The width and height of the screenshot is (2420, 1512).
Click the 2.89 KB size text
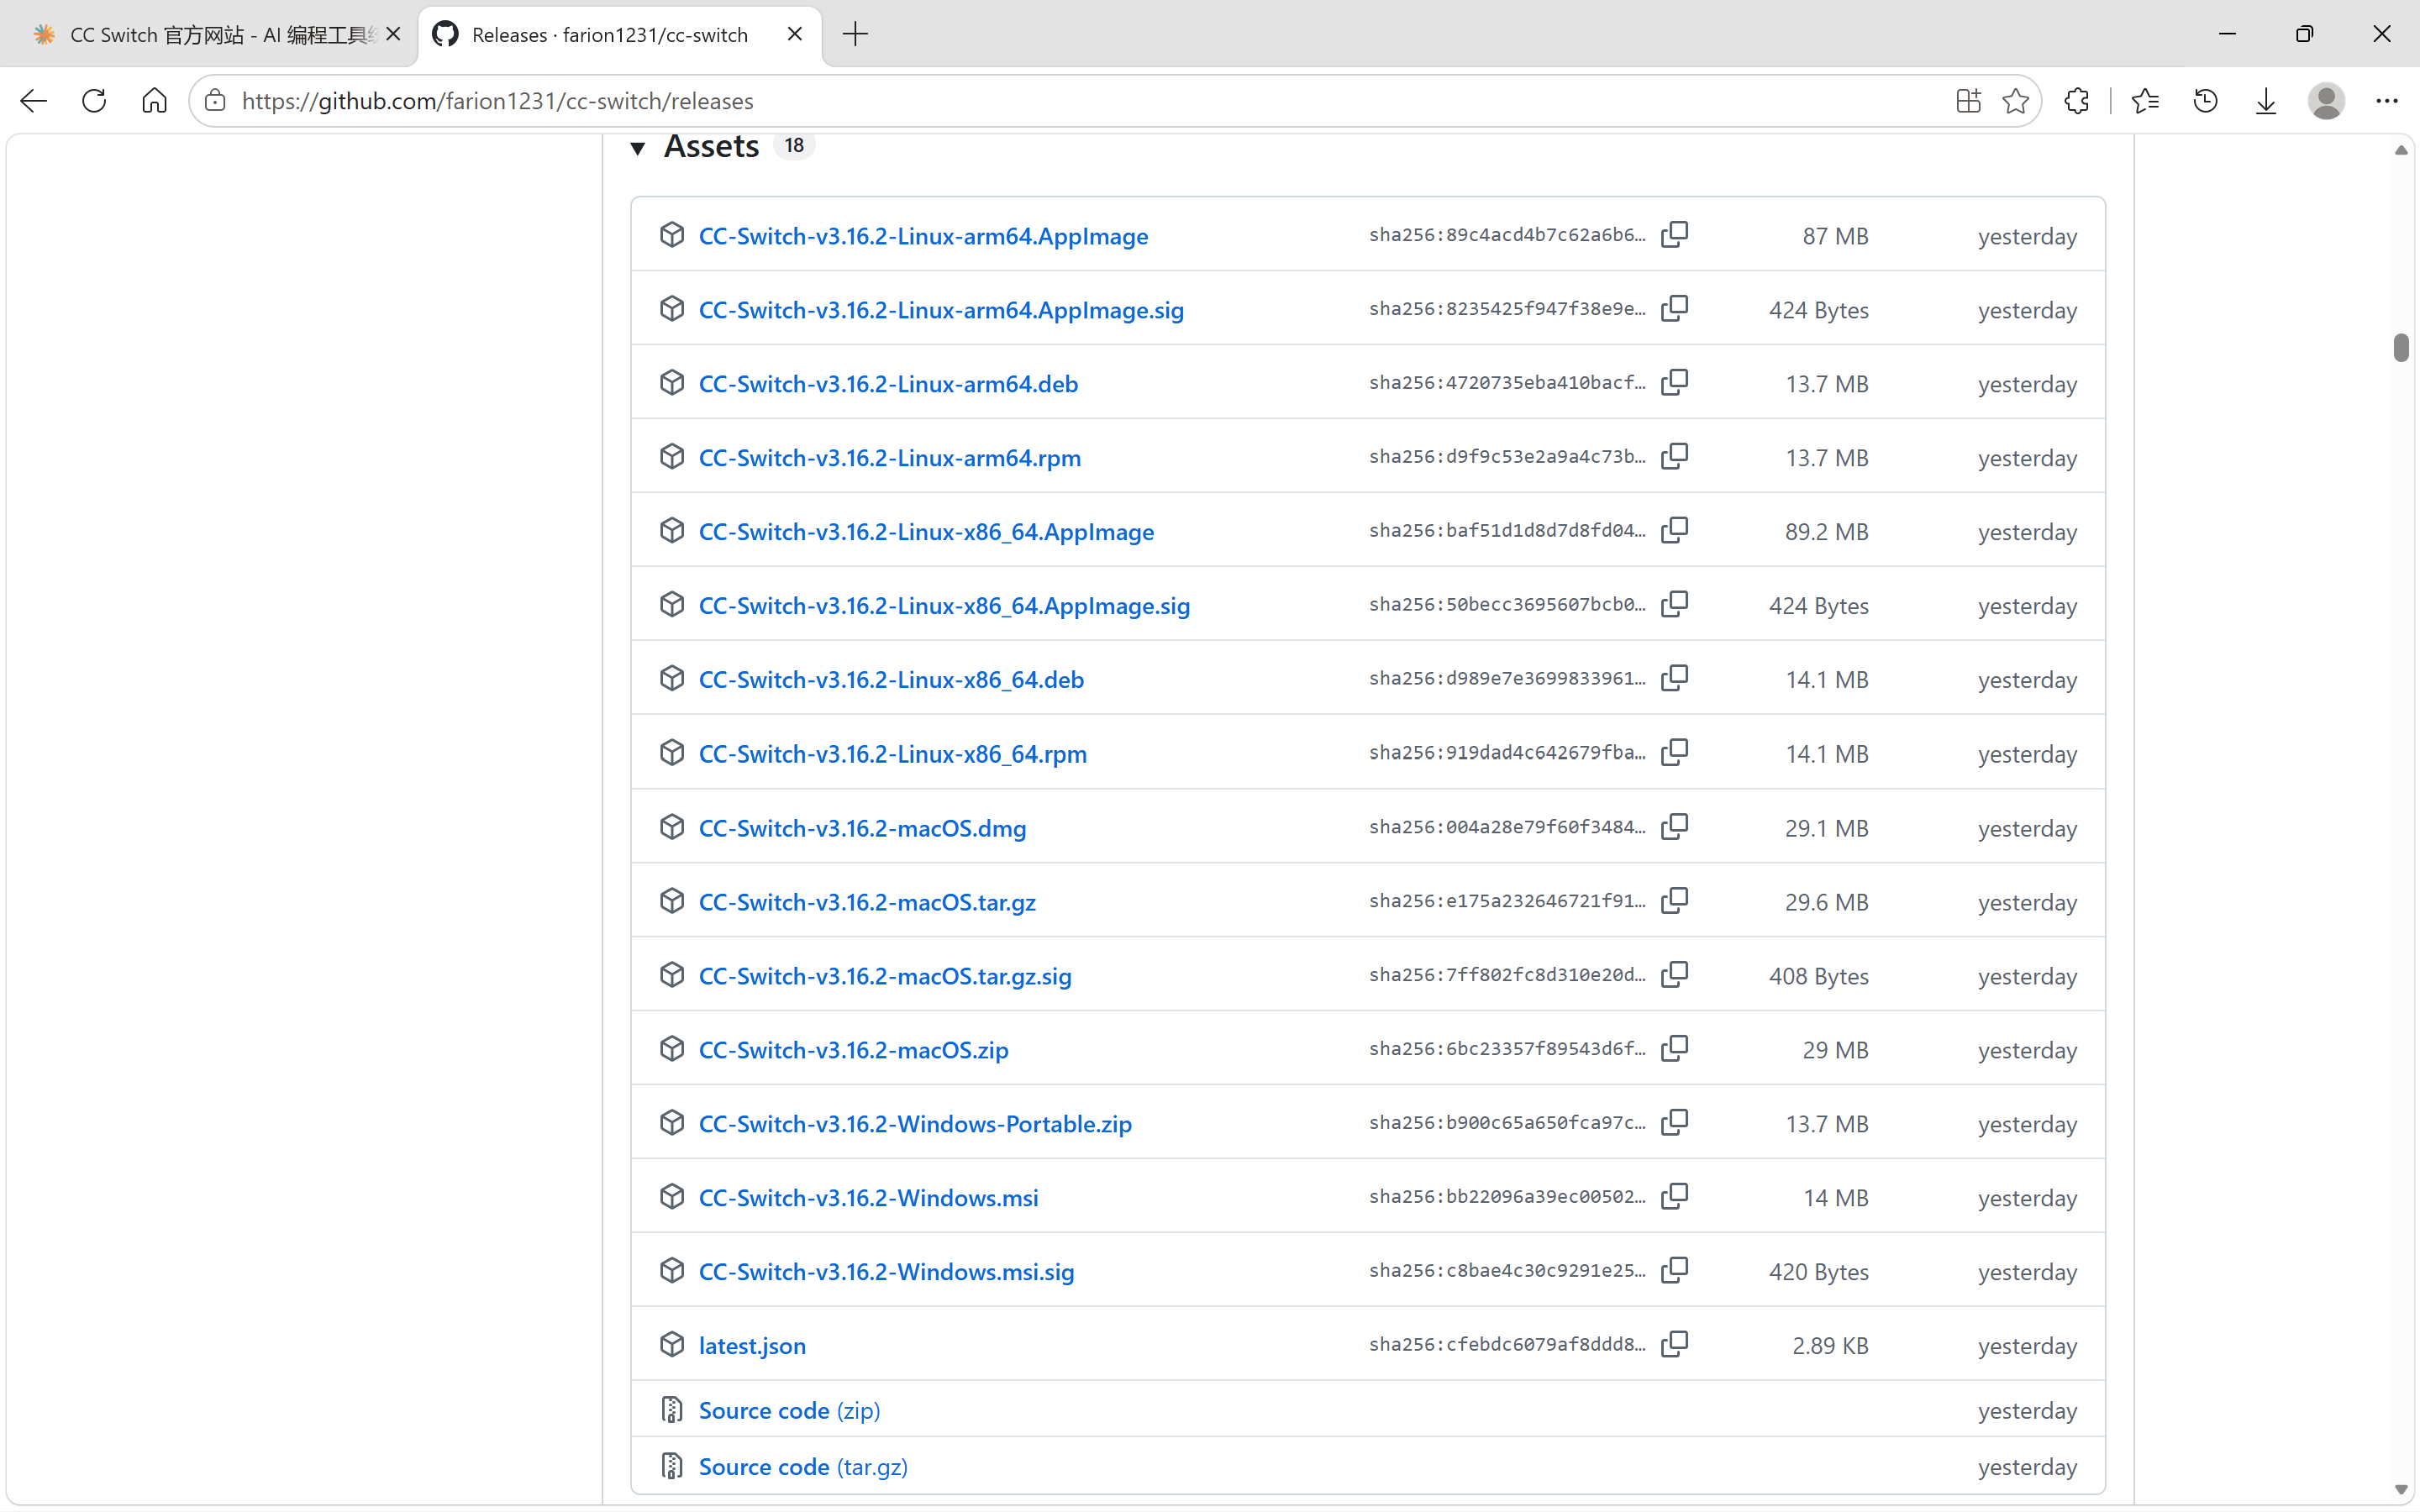[x=1830, y=1346]
